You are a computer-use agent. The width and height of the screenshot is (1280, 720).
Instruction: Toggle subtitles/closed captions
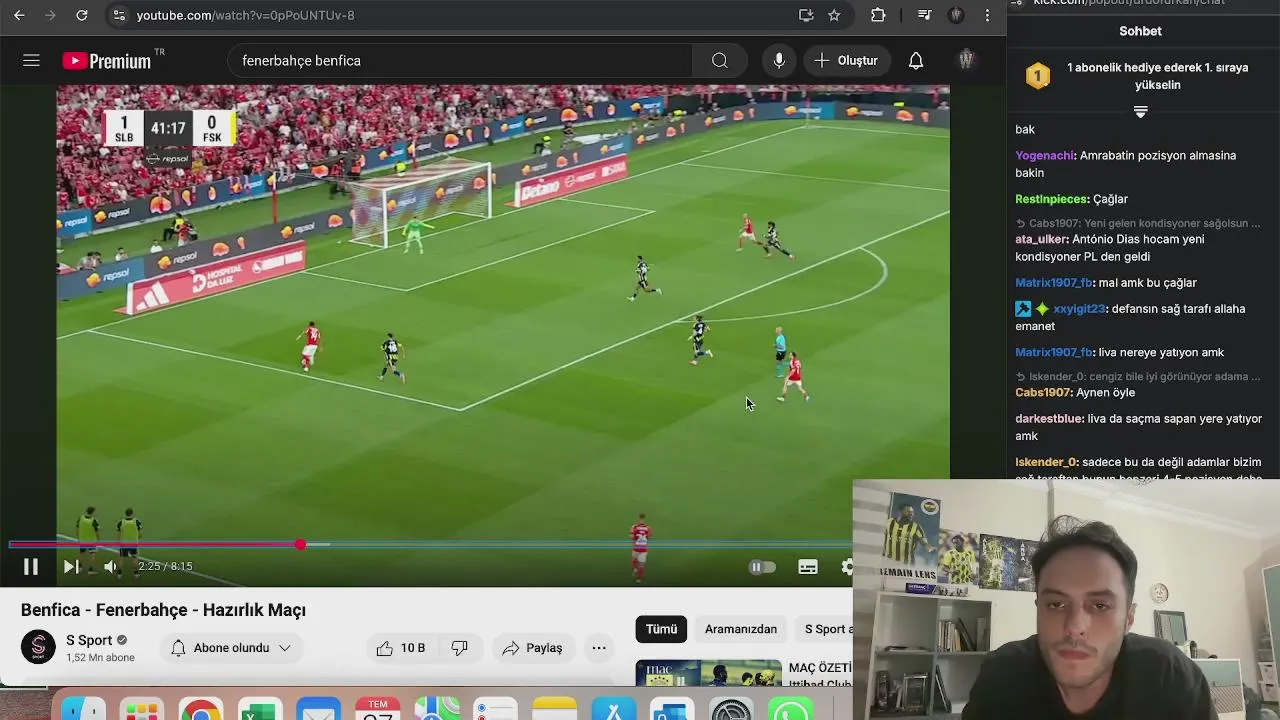click(x=808, y=567)
